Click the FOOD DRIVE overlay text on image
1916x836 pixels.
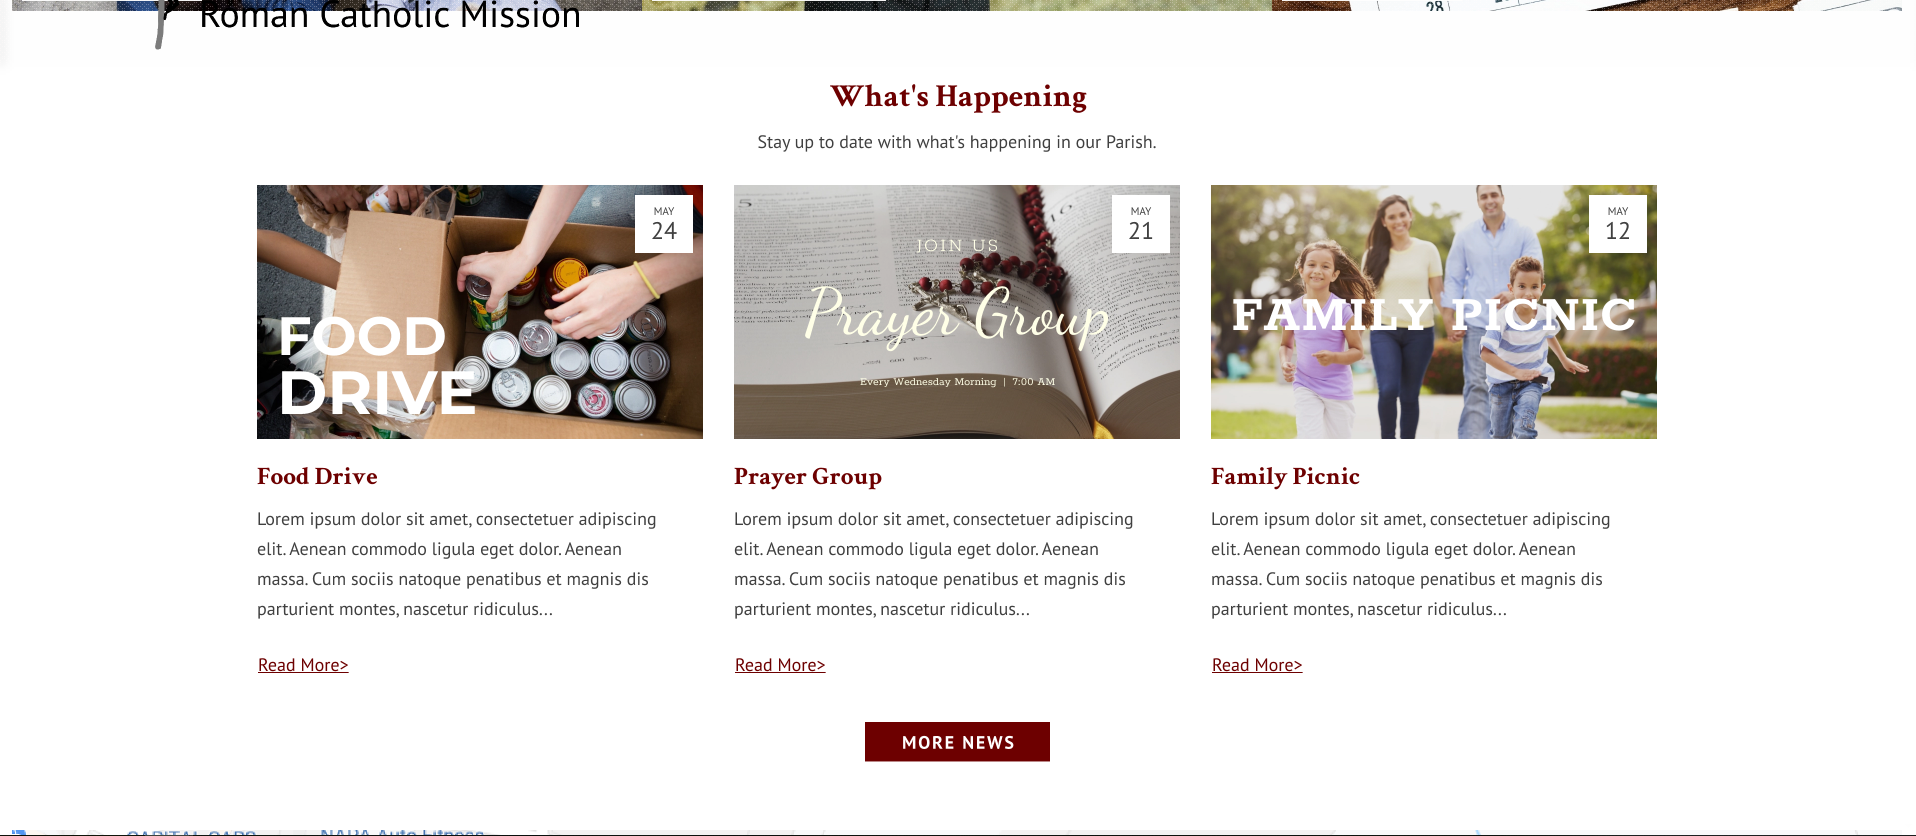point(377,365)
